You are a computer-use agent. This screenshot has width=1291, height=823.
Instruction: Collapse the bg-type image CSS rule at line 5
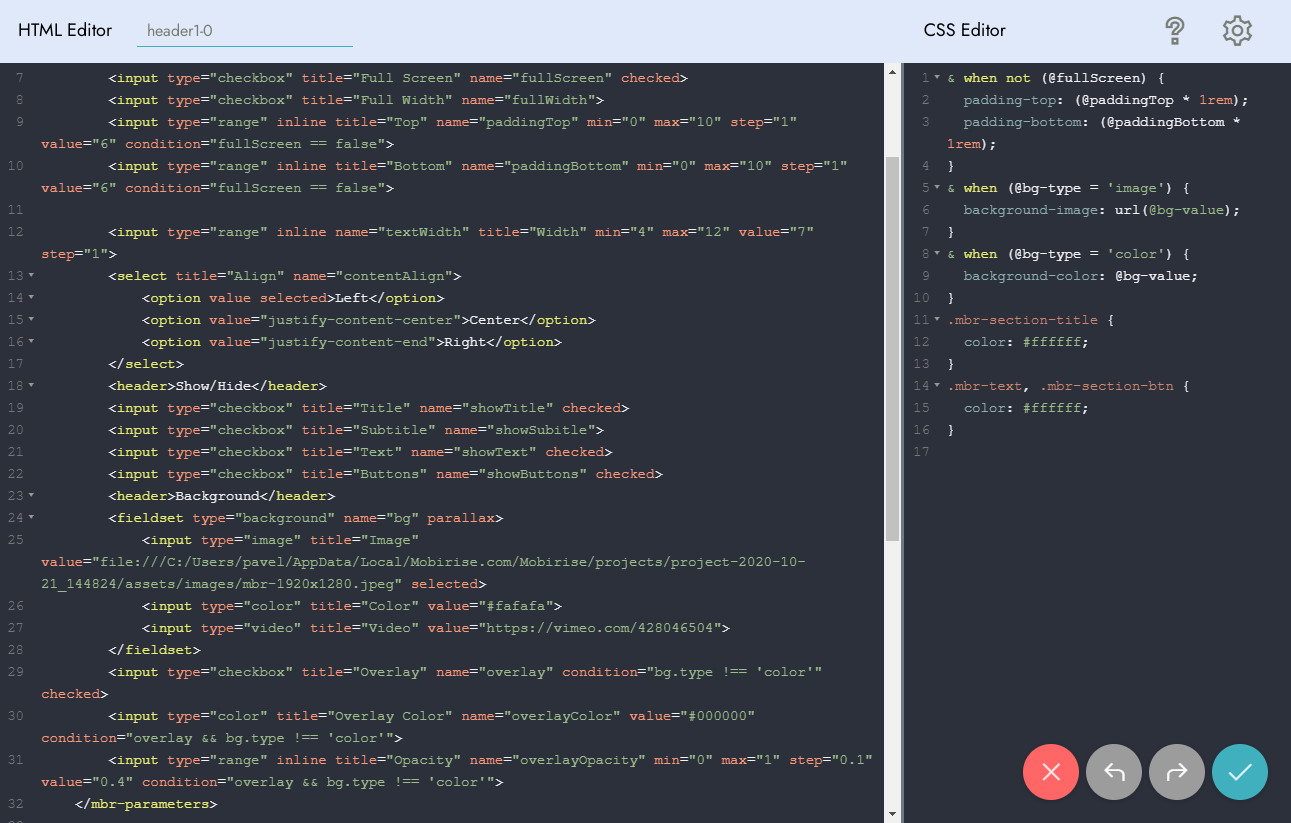pyautogui.click(x=937, y=188)
